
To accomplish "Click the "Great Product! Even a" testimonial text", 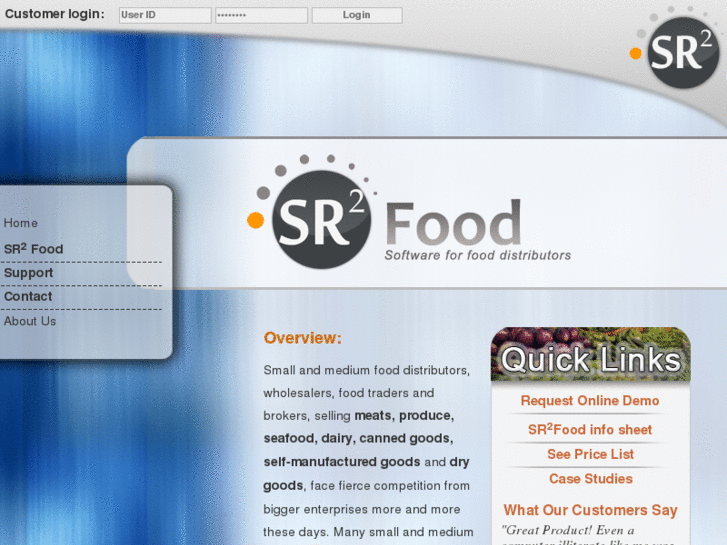I will click(x=568, y=530).
